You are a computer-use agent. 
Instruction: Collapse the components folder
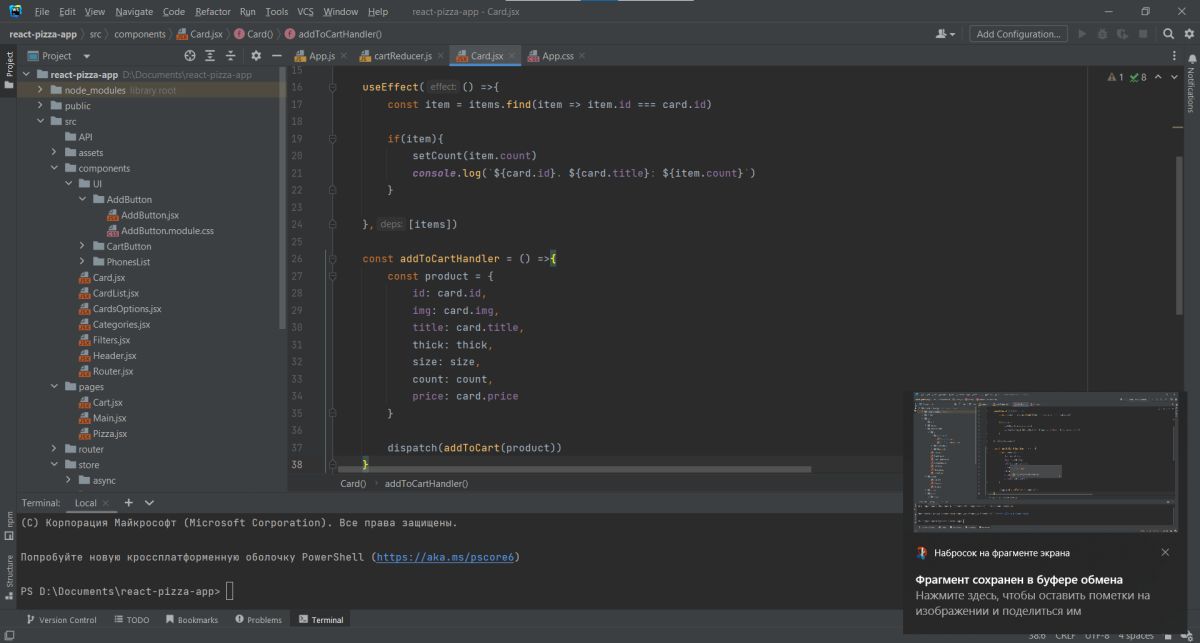tap(55, 168)
